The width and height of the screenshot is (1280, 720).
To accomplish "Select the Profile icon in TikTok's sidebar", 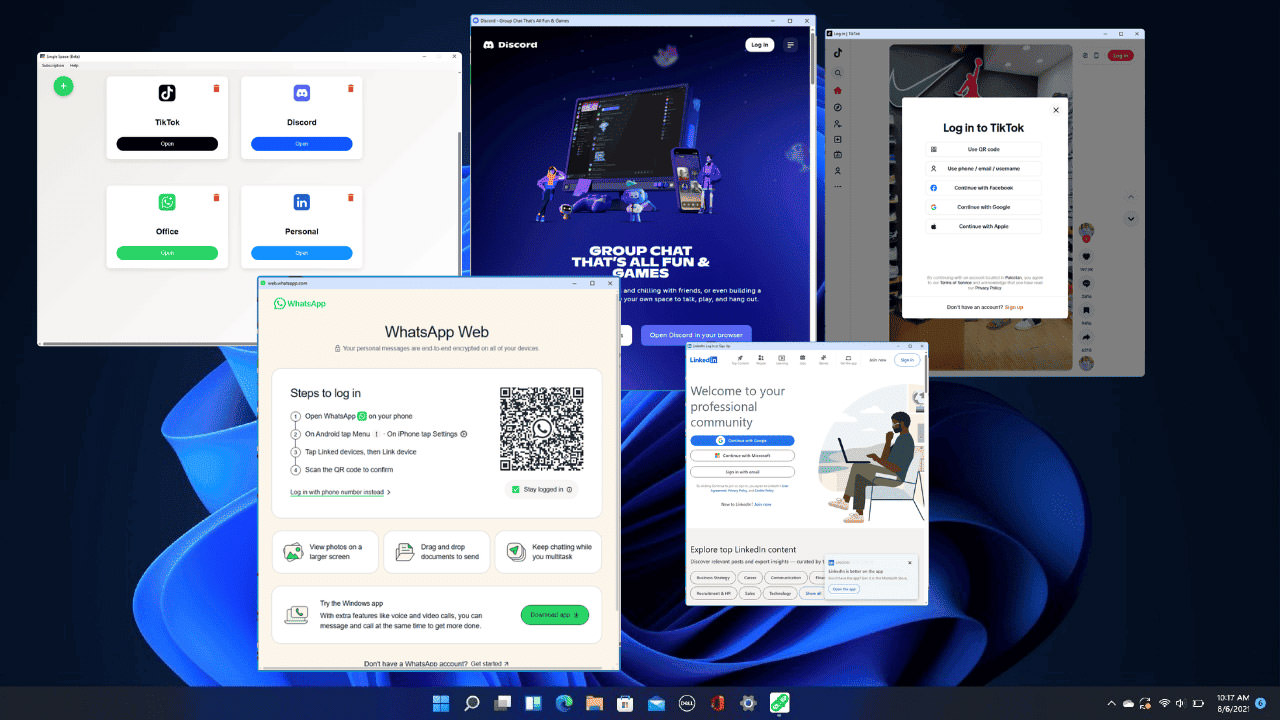I will tap(838, 168).
